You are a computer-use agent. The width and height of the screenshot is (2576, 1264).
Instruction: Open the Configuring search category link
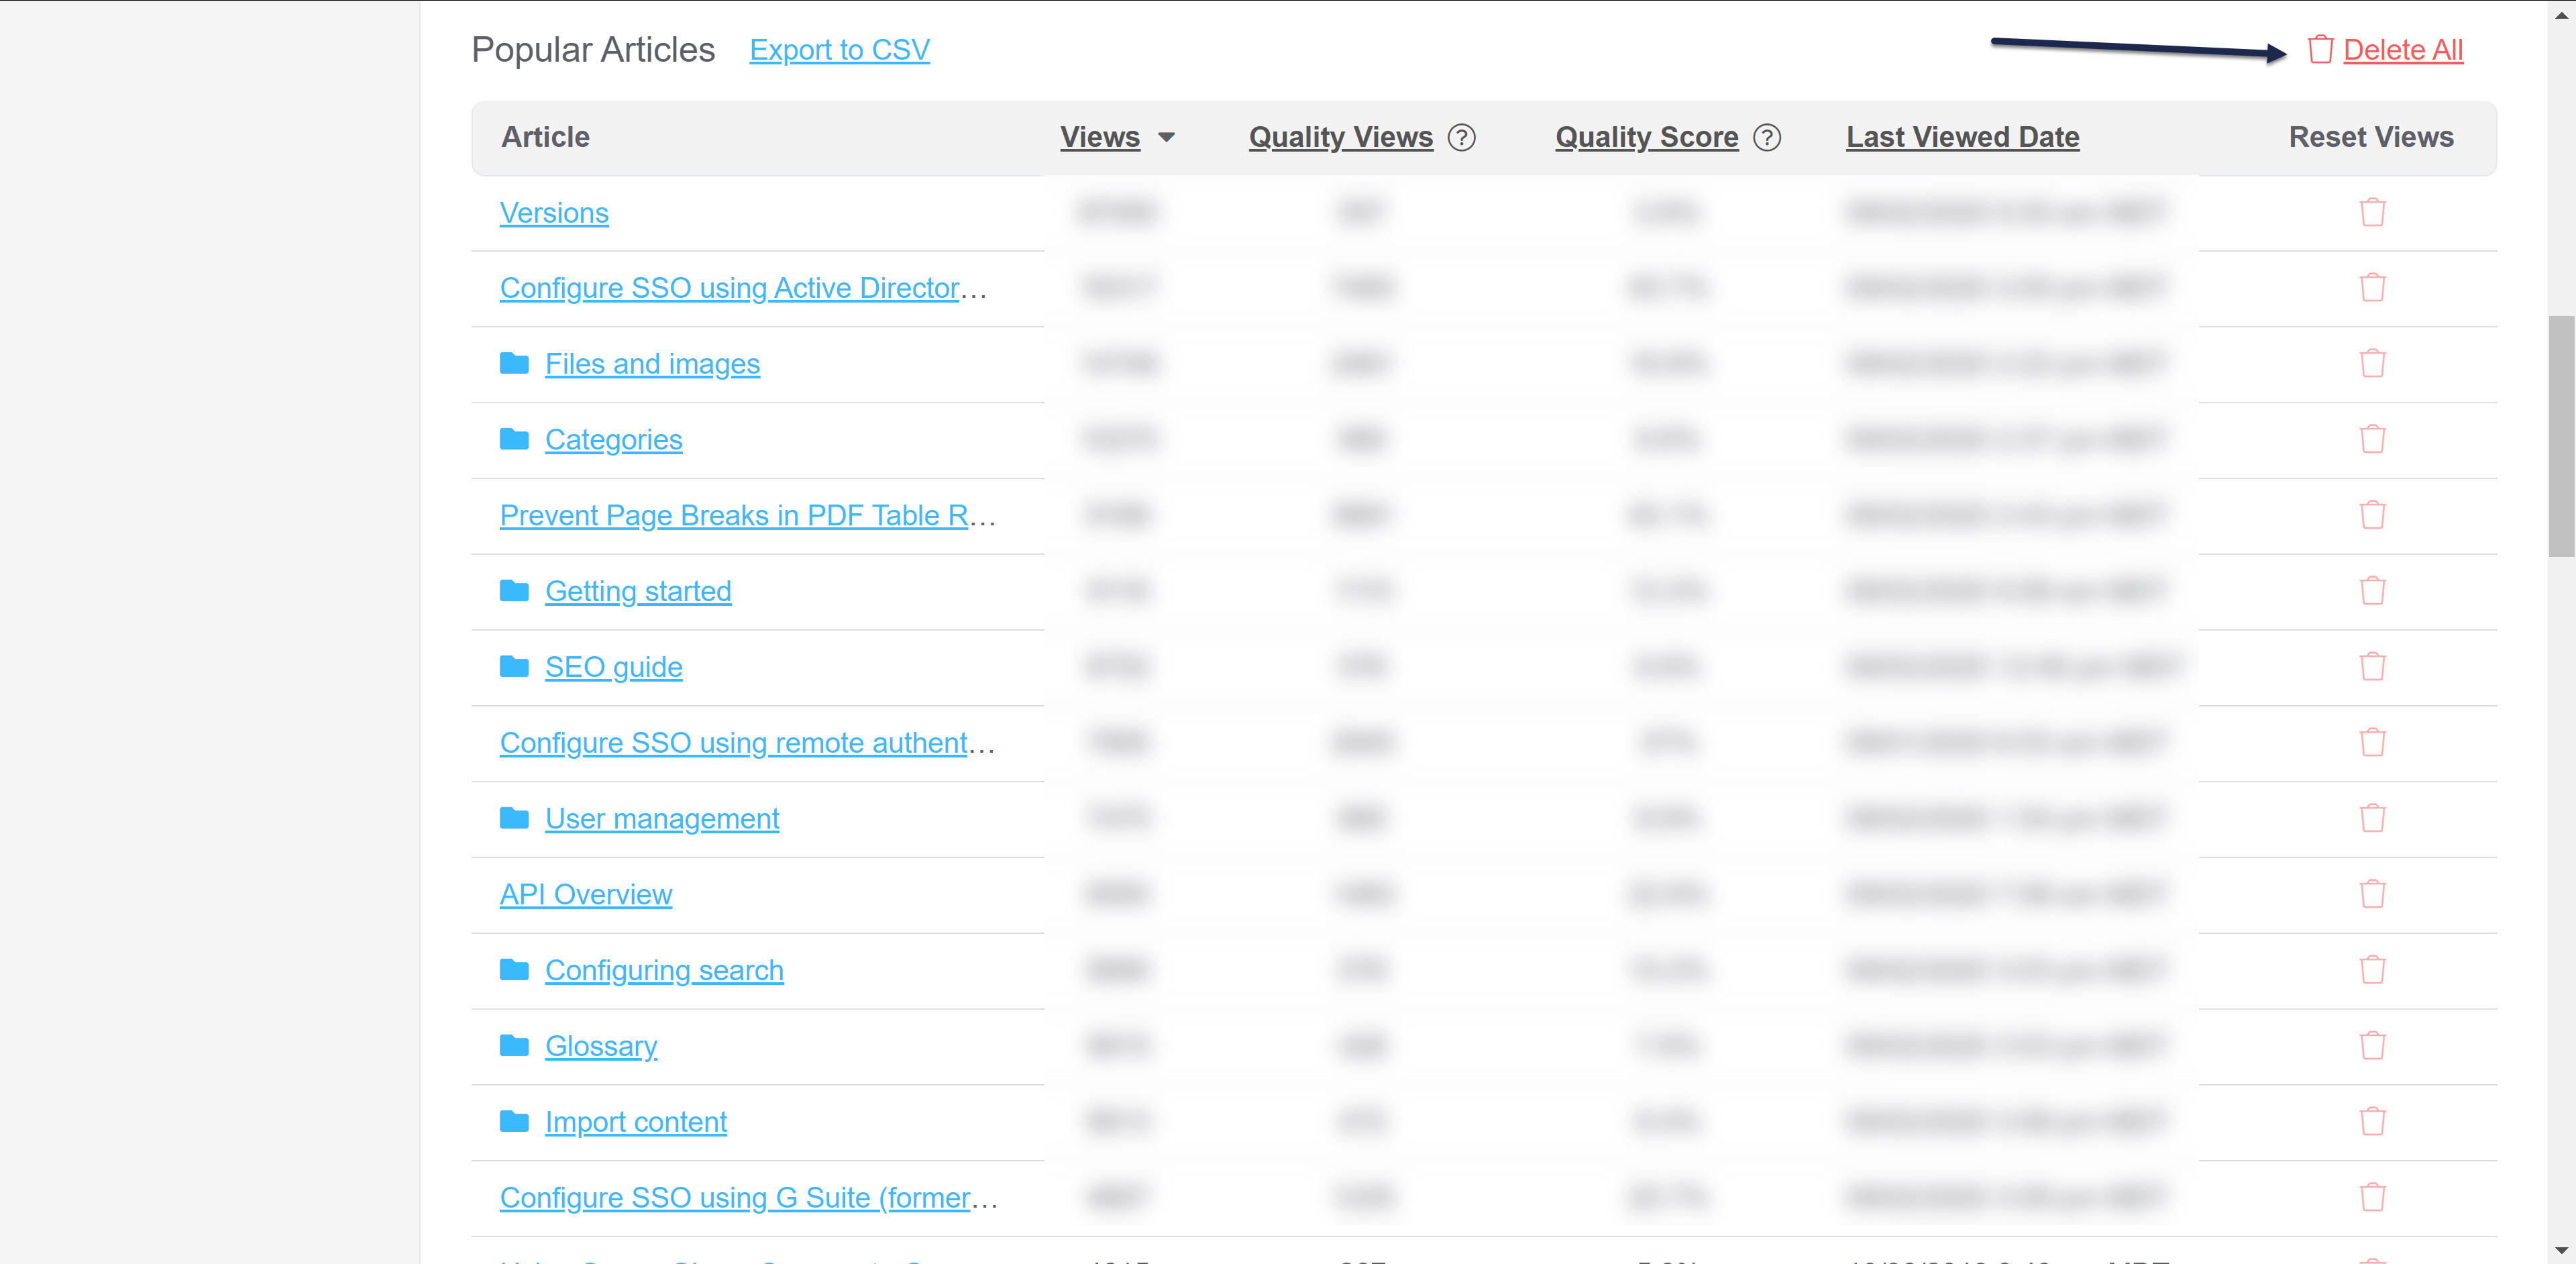664,970
